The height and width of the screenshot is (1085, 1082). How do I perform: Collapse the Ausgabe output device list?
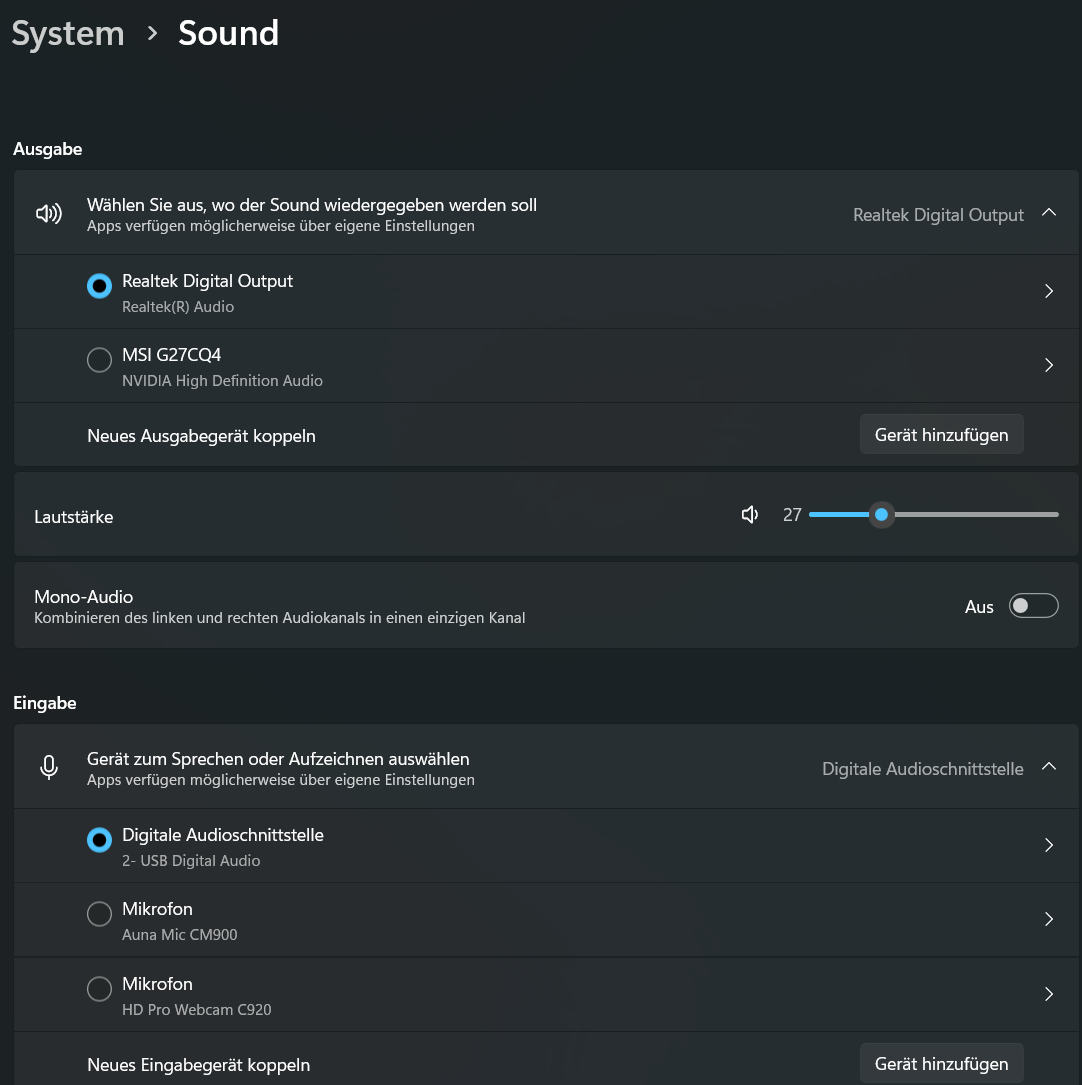point(1048,213)
